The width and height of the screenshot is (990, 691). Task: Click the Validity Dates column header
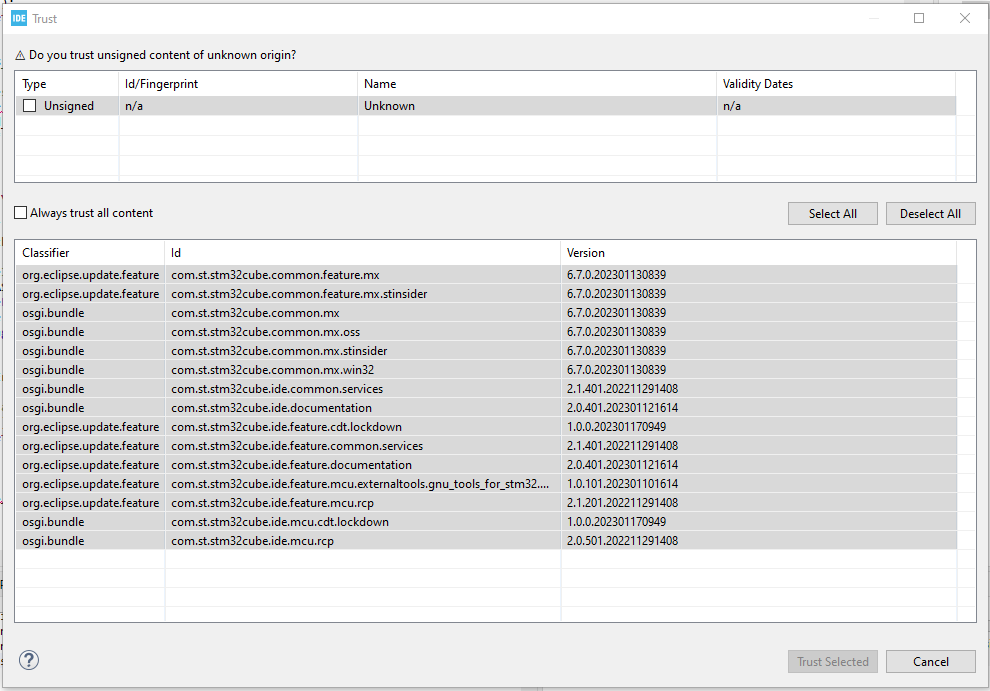837,84
